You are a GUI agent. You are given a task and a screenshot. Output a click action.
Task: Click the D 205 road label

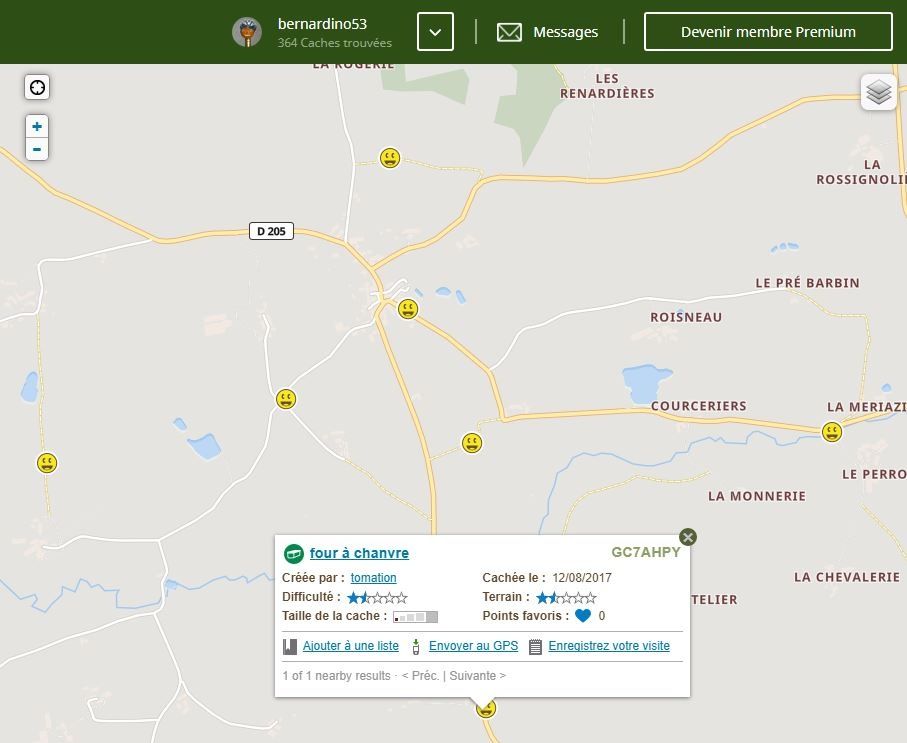coord(271,231)
